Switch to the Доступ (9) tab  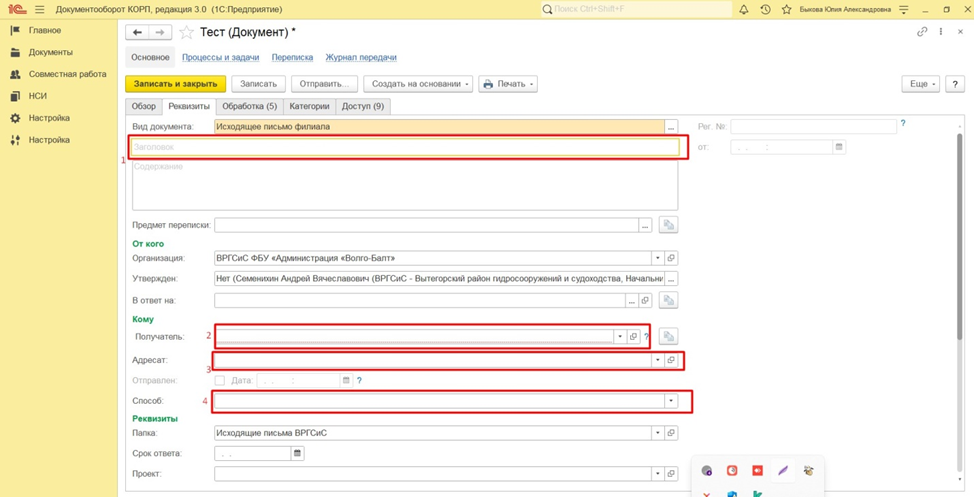coord(363,106)
